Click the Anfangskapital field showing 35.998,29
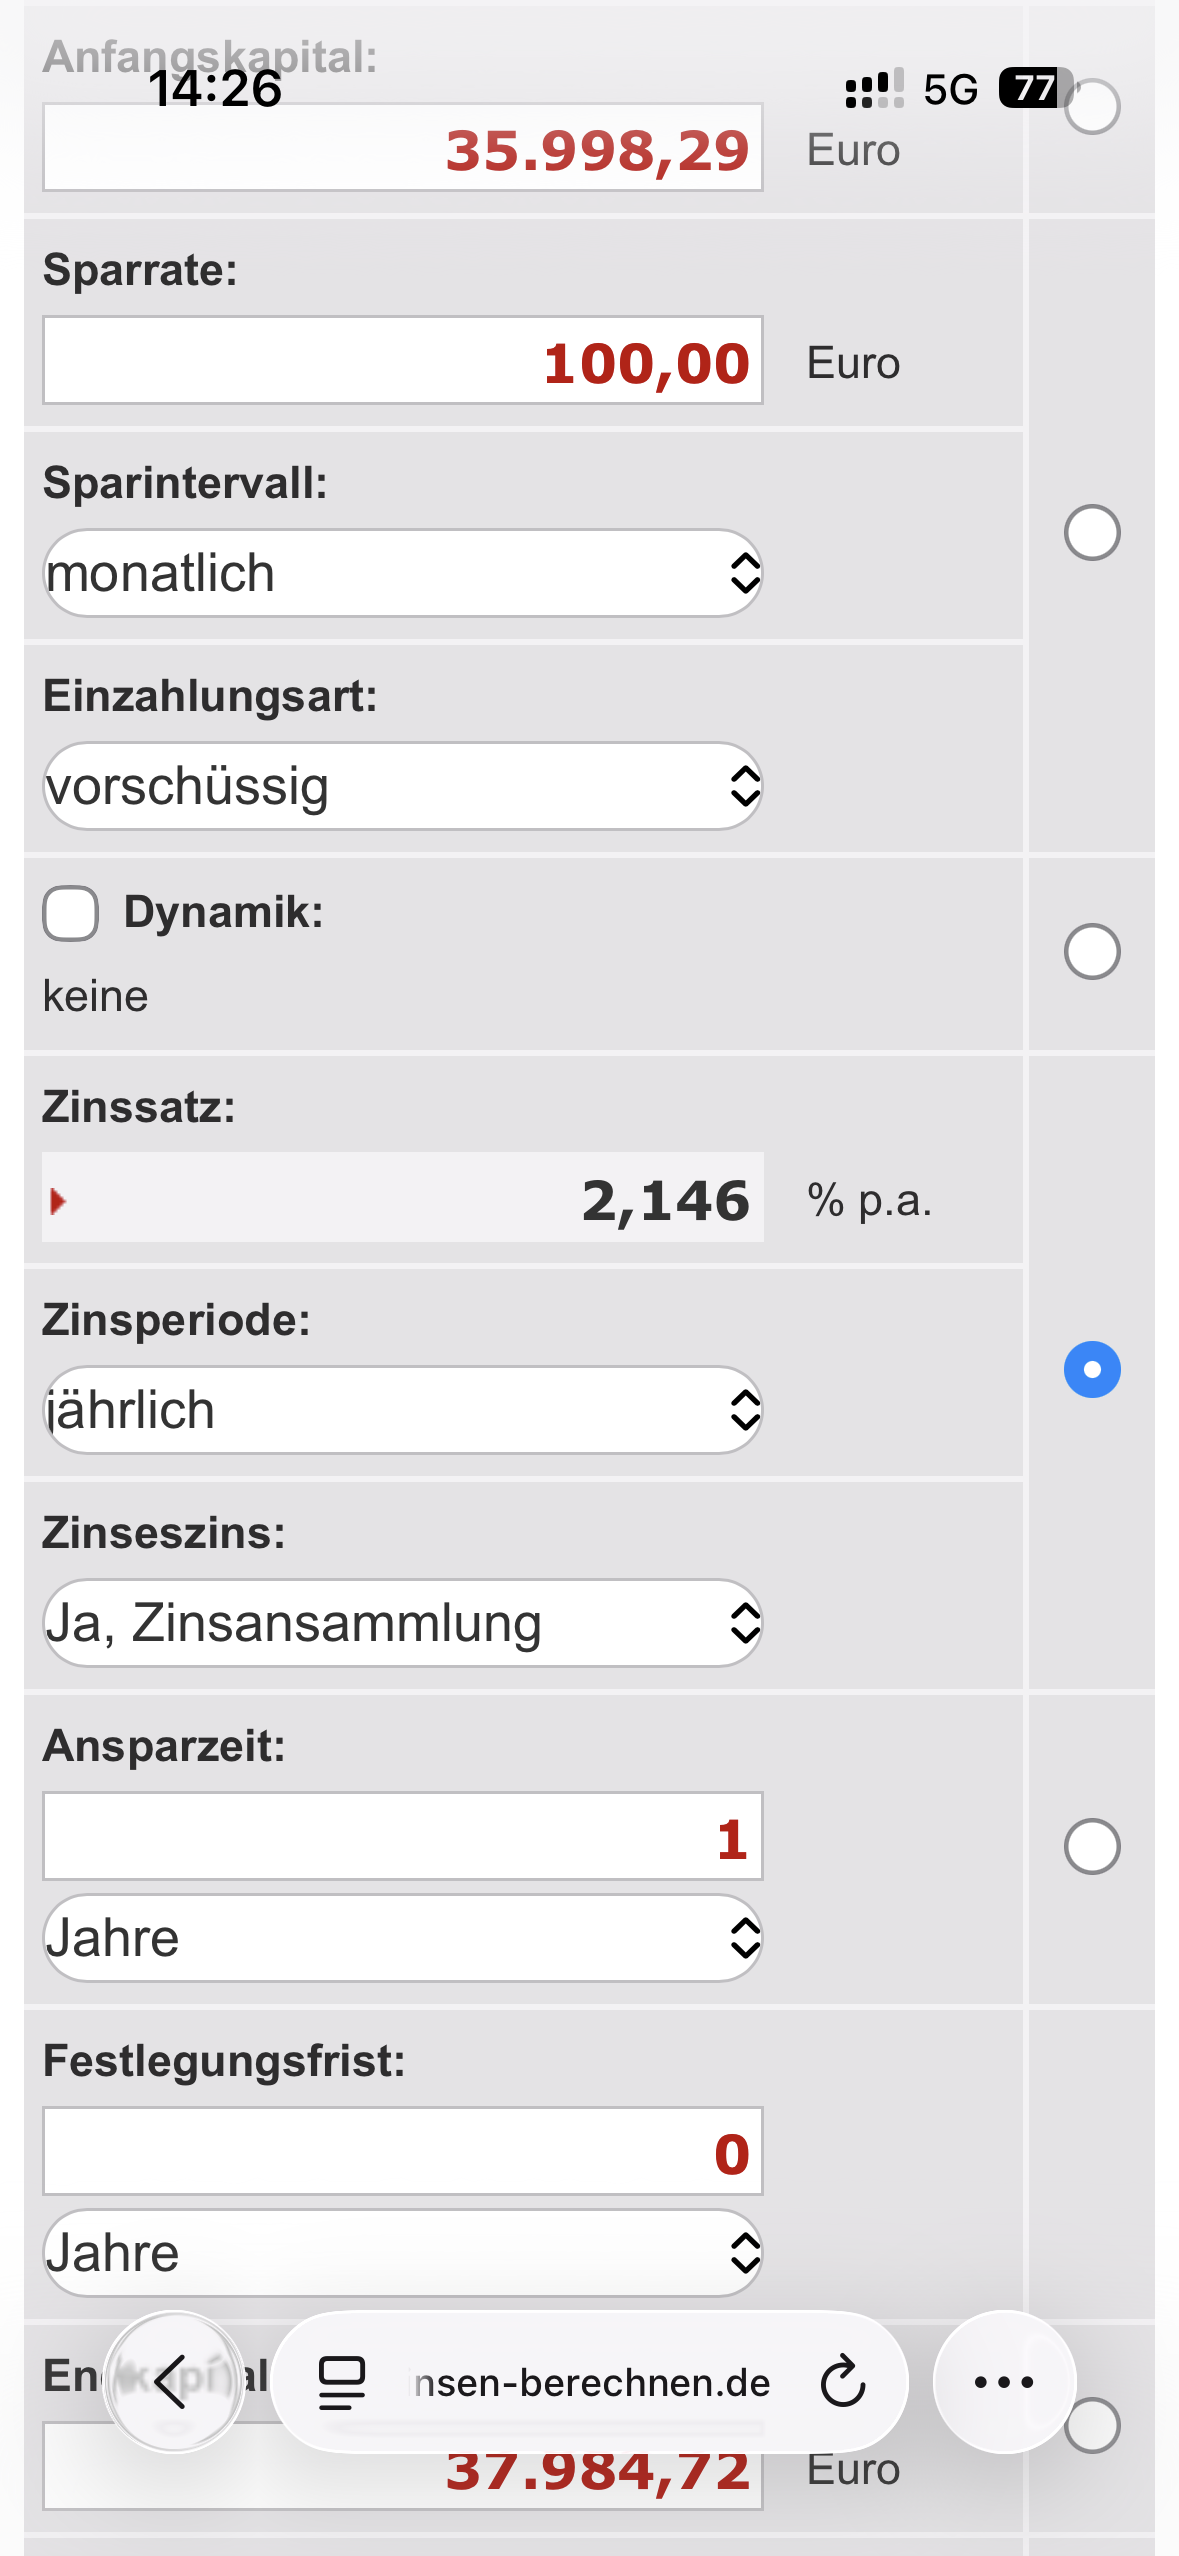 (x=403, y=148)
